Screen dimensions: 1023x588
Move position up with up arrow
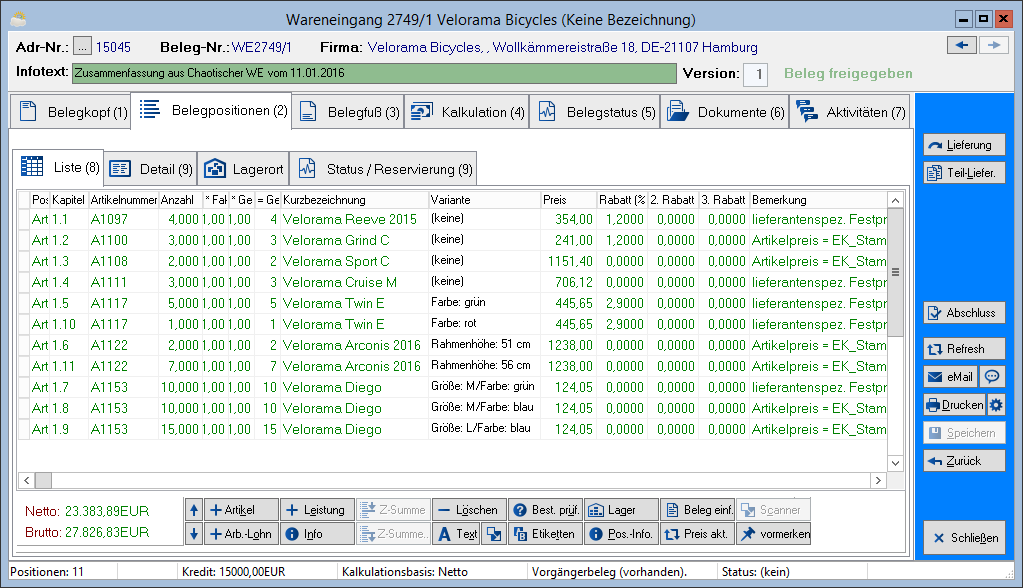[x=194, y=510]
